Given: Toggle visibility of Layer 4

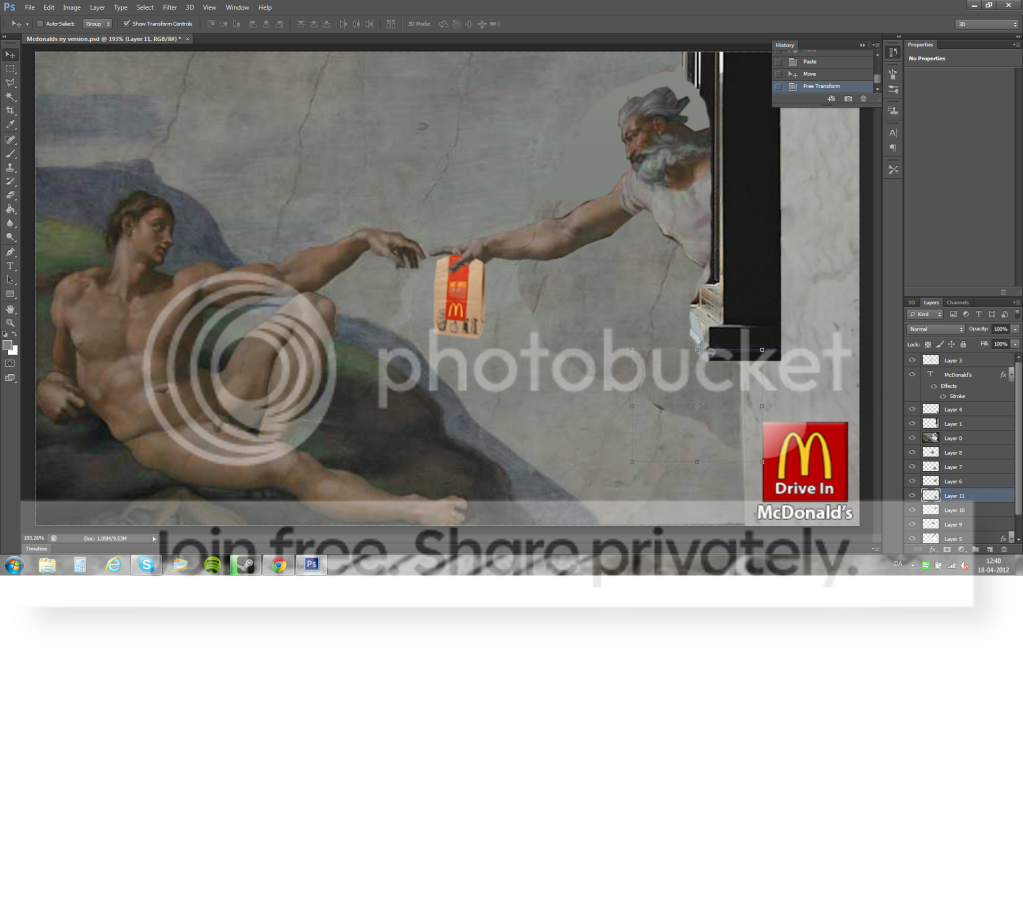Looking at the screenshot, I should pos(912,410).
